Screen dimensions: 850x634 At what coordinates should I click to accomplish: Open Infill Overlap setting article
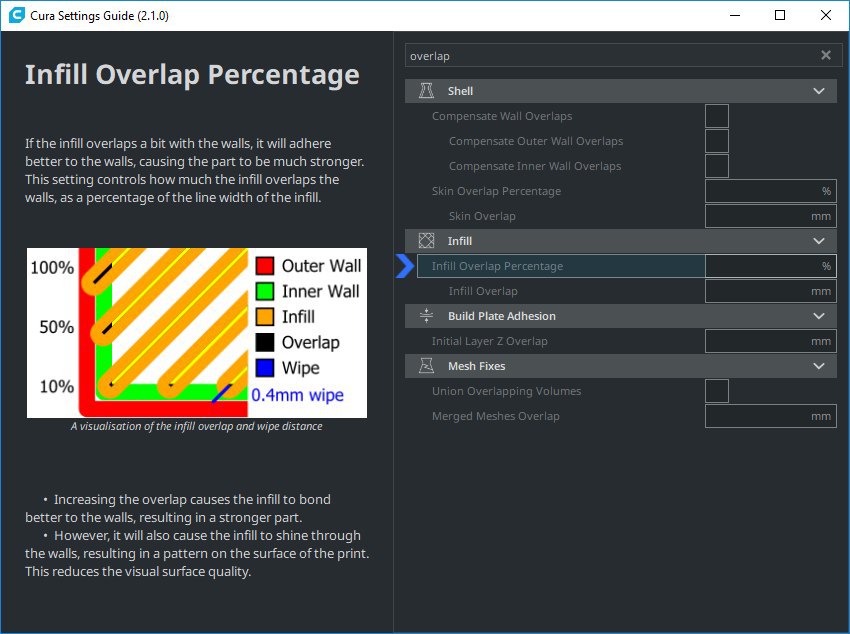point(482,291)
